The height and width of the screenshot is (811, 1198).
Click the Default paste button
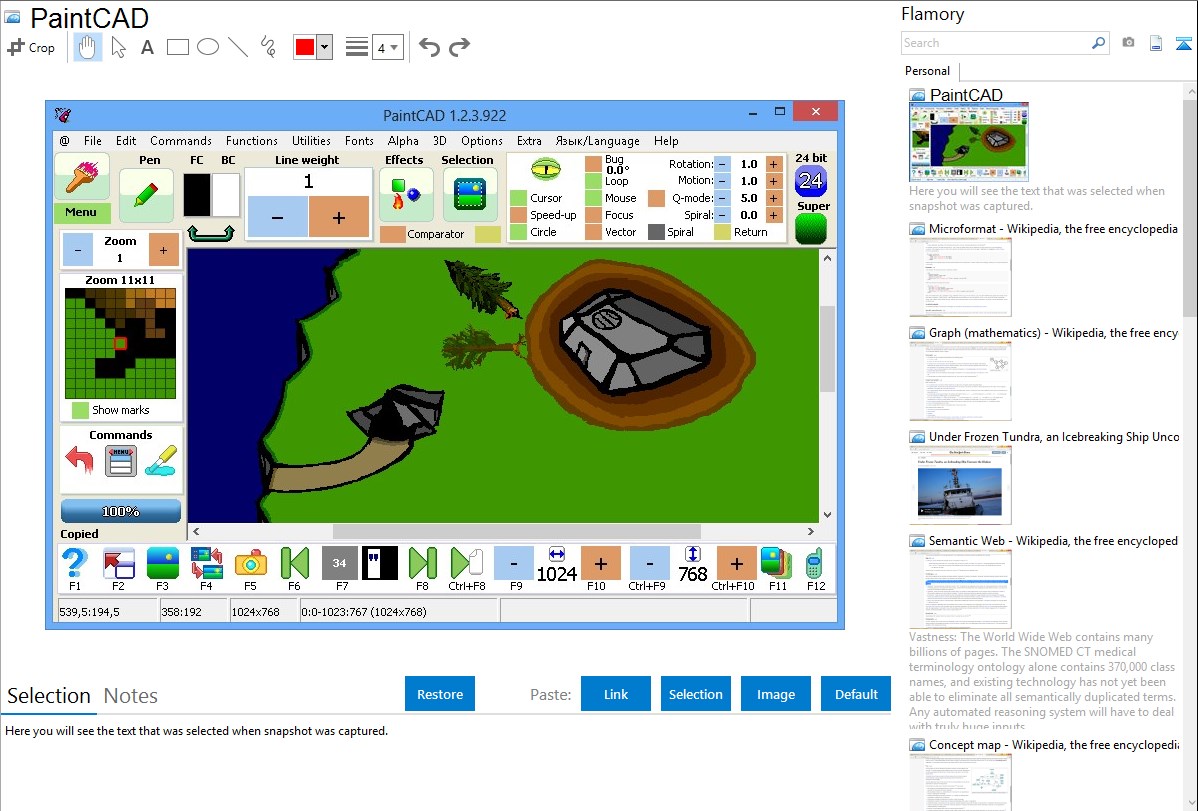pyautogui.click(x=856, y=694)
